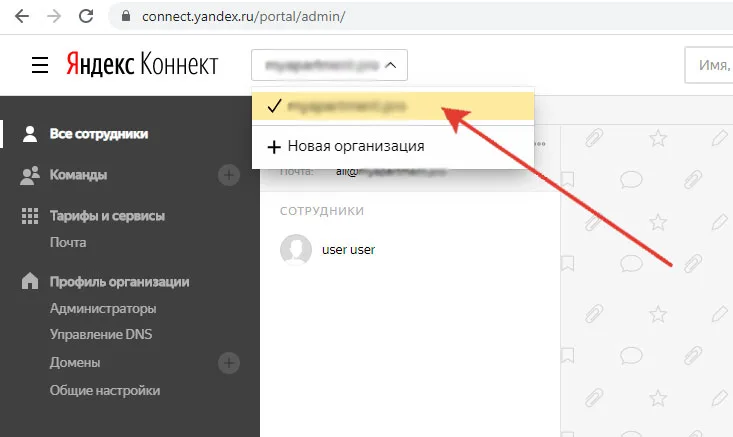Click the grid icon for Тарифы и сервисы
733x437 pixels.
(30, 216)
